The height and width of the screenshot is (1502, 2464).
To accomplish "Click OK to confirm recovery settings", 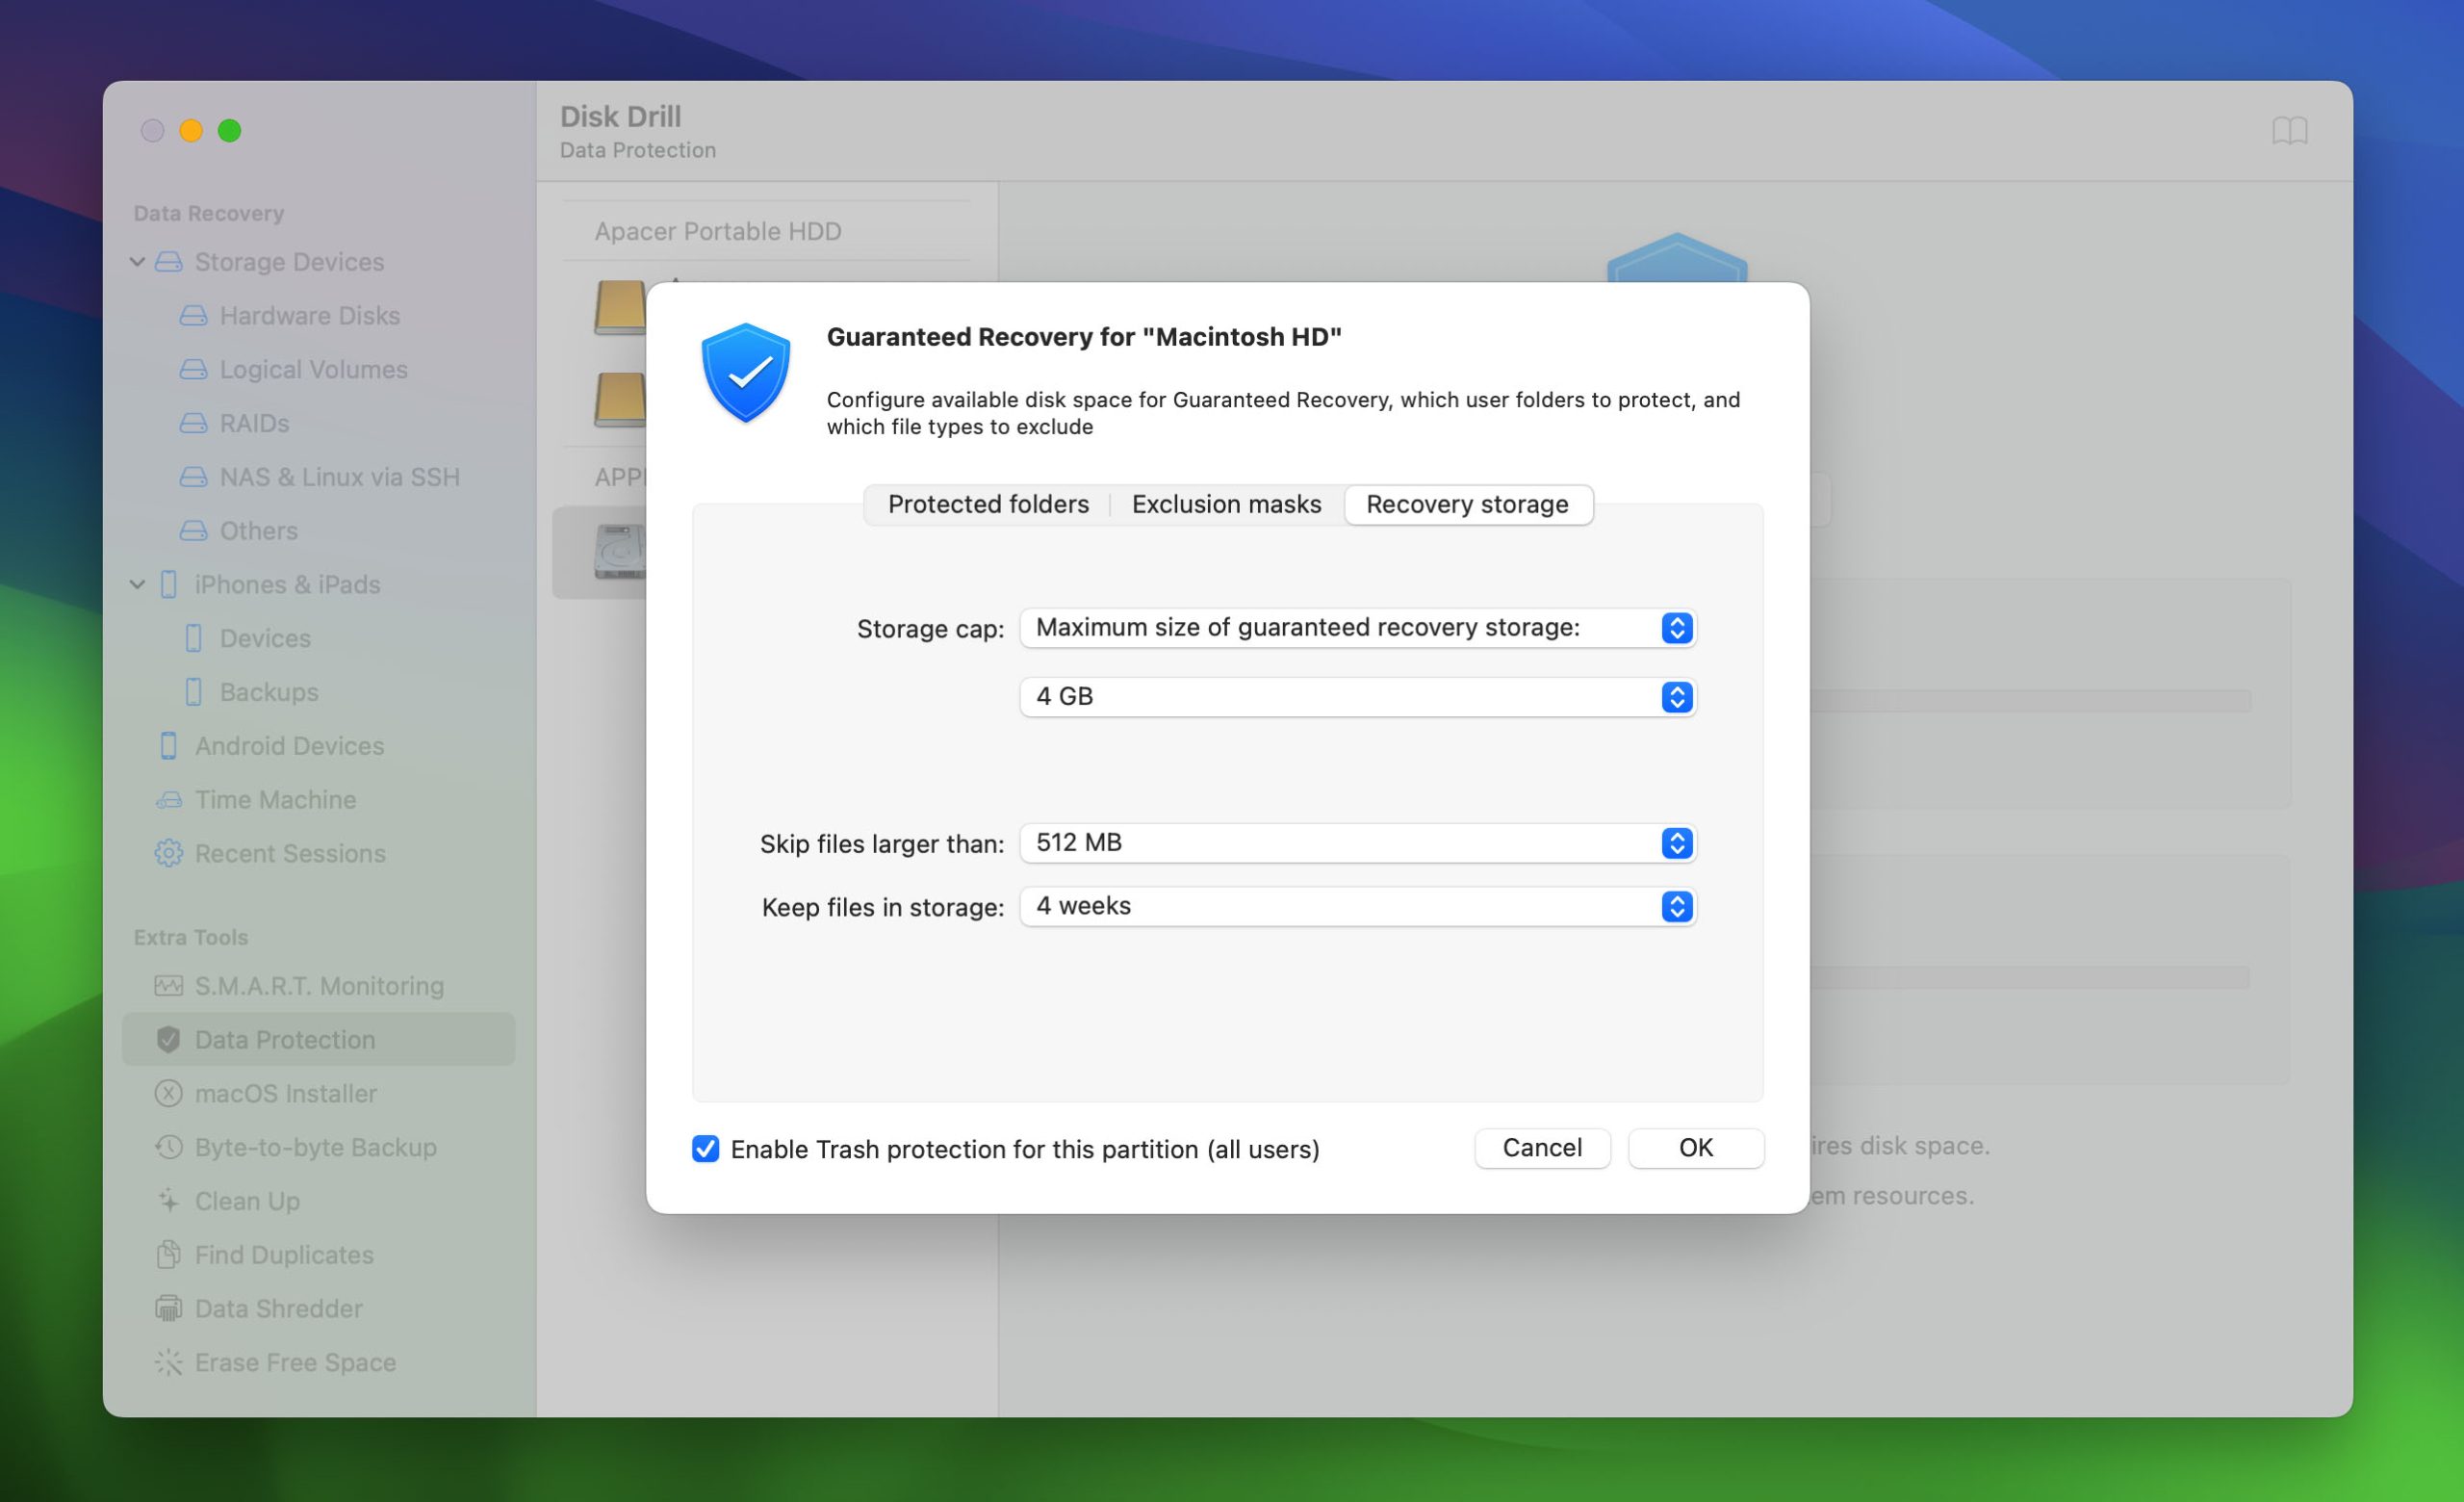I will [x=1695, y=1148].
